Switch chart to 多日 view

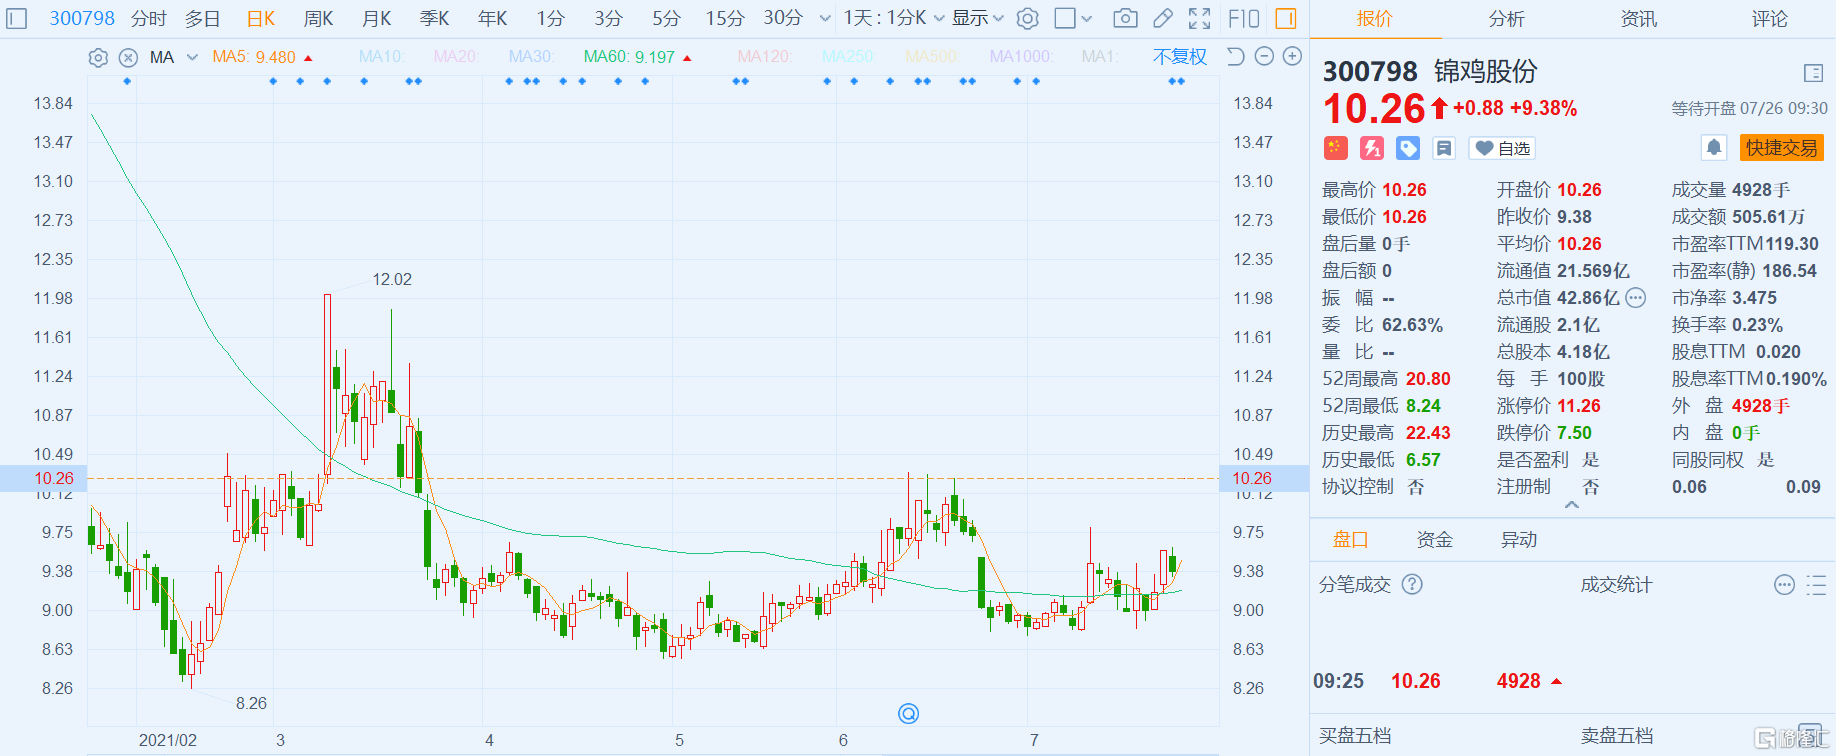pyautogui.click(x=202, y=18)
